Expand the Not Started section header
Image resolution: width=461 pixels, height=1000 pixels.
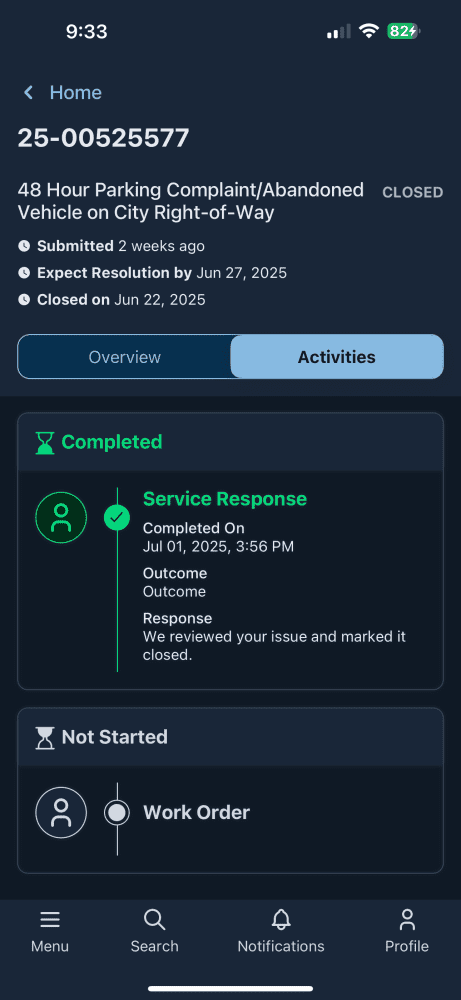click(x=230, y=737)
